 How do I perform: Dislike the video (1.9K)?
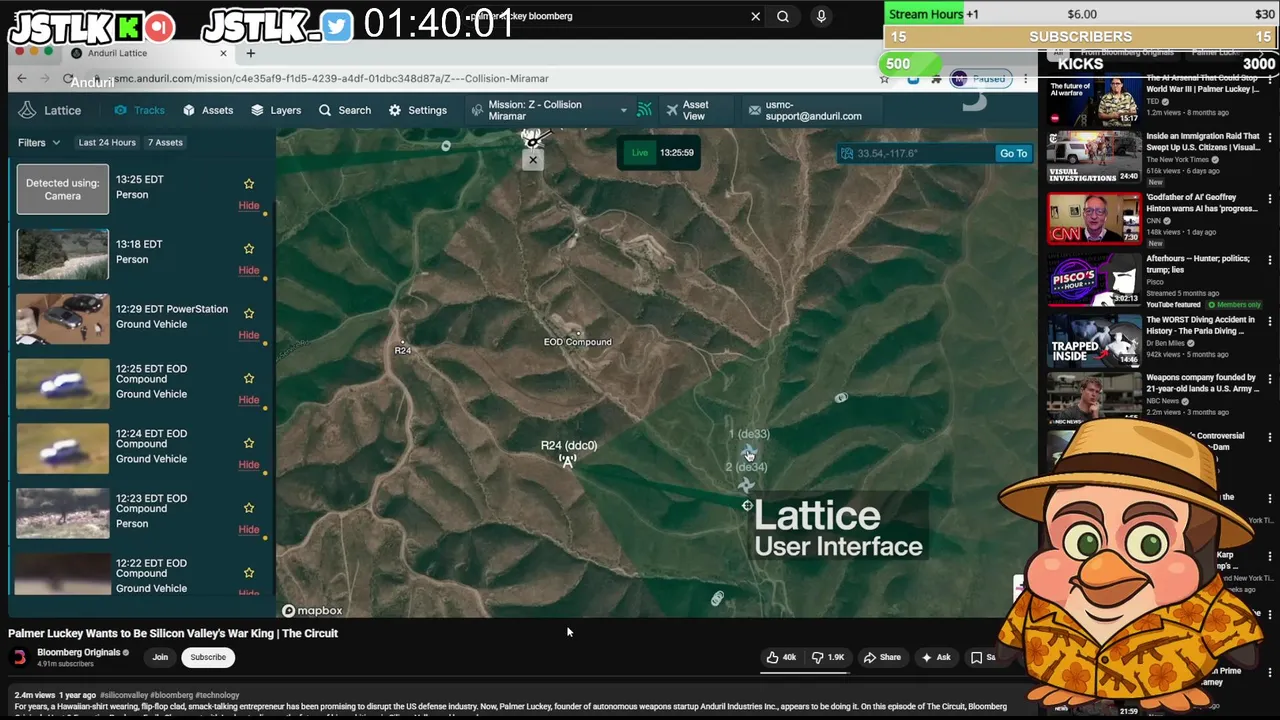(x=829, y=657)
